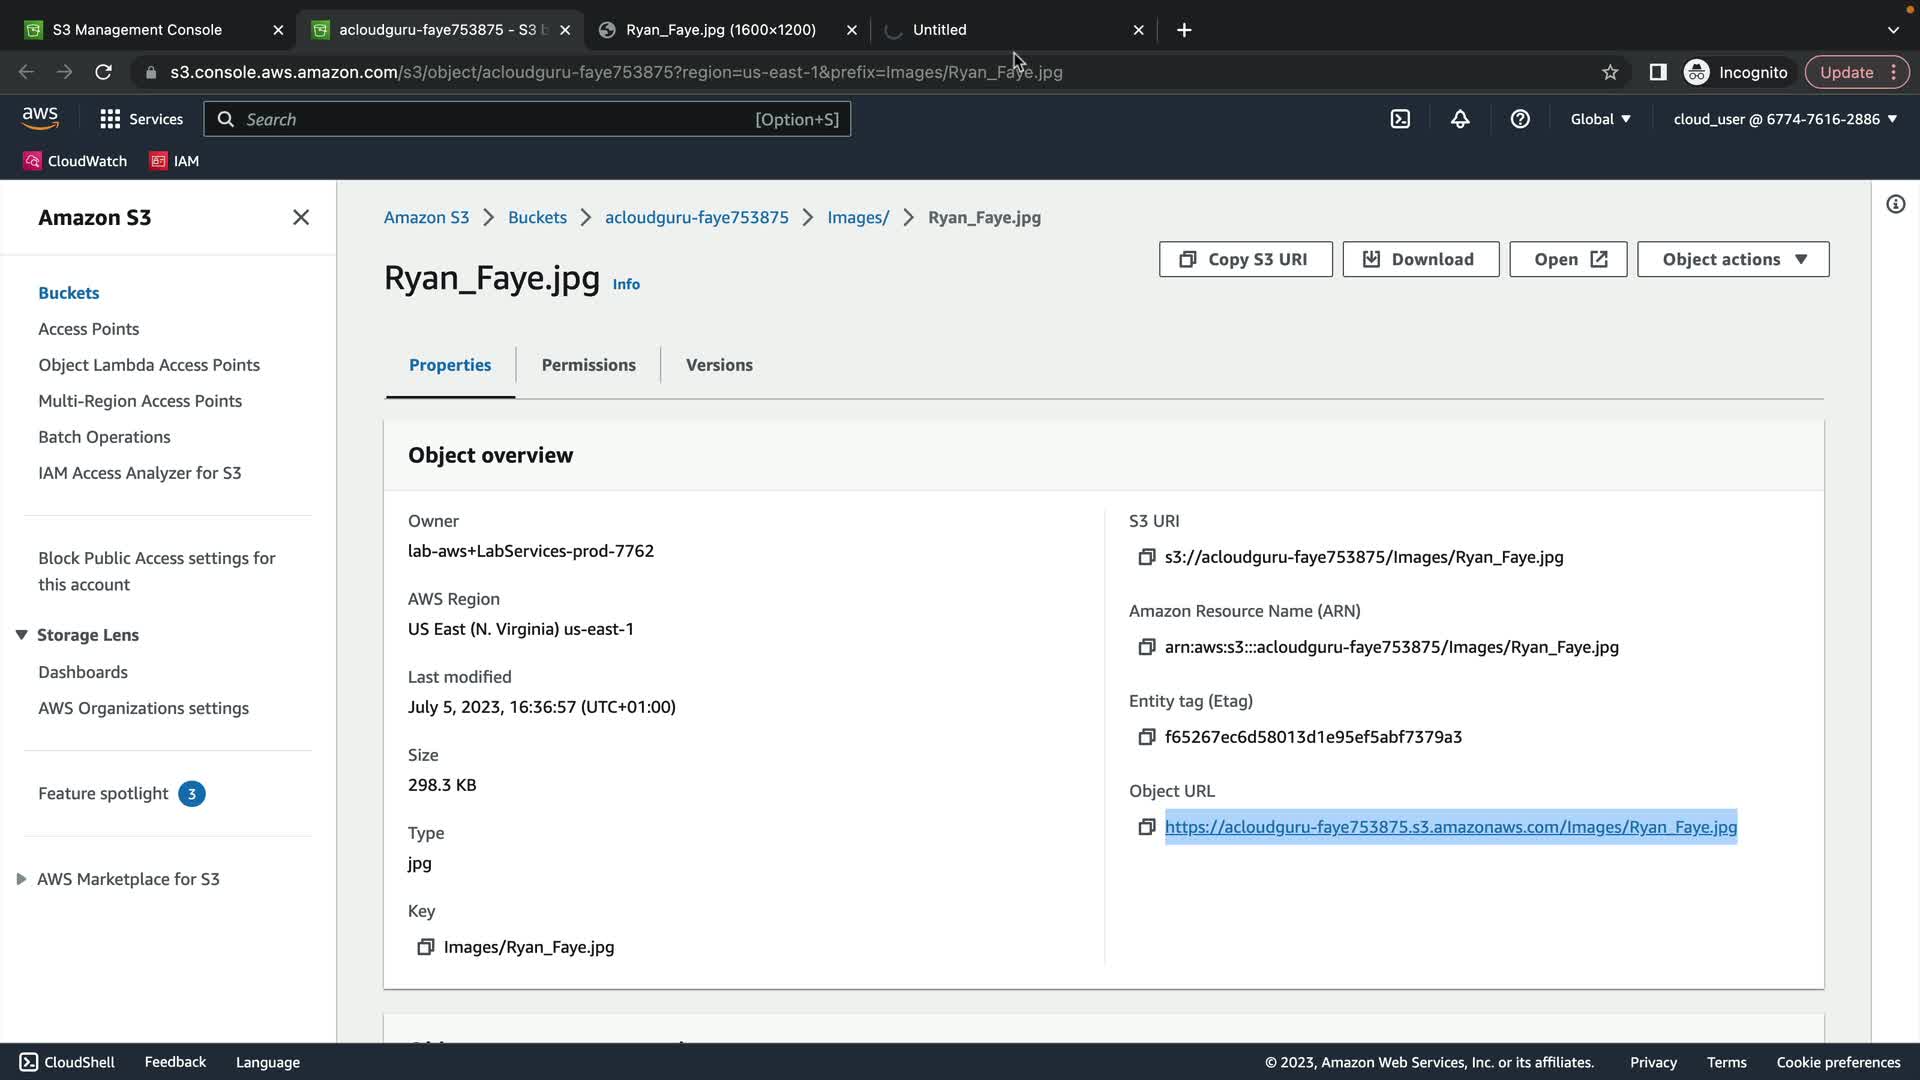Open the notifications bell icon
The height and width of the screenshot is (1080, 1920).
pos(1460,119)
